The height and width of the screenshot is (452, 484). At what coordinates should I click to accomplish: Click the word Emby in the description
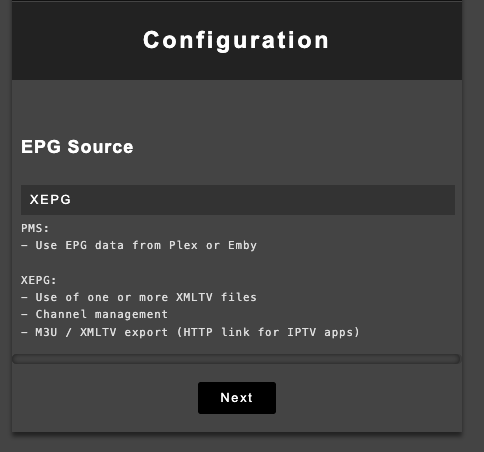[x=242, y=246]
